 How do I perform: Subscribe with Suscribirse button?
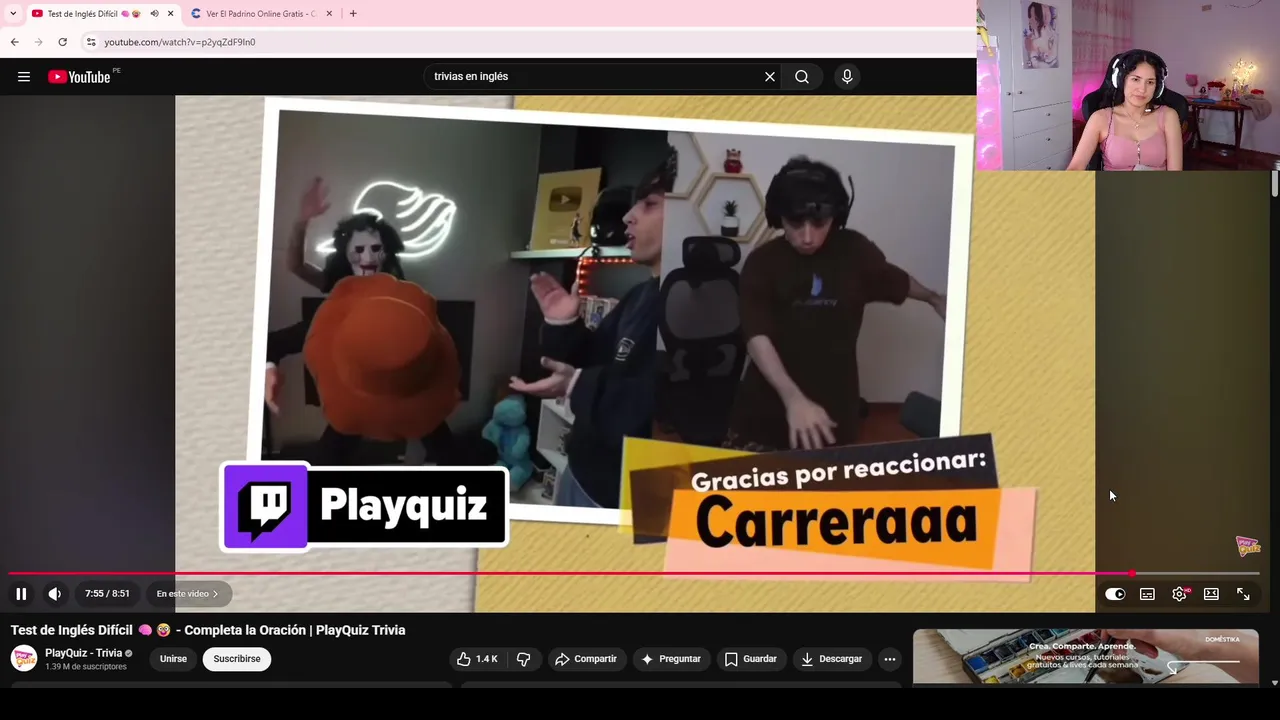(x=237, y=659)
